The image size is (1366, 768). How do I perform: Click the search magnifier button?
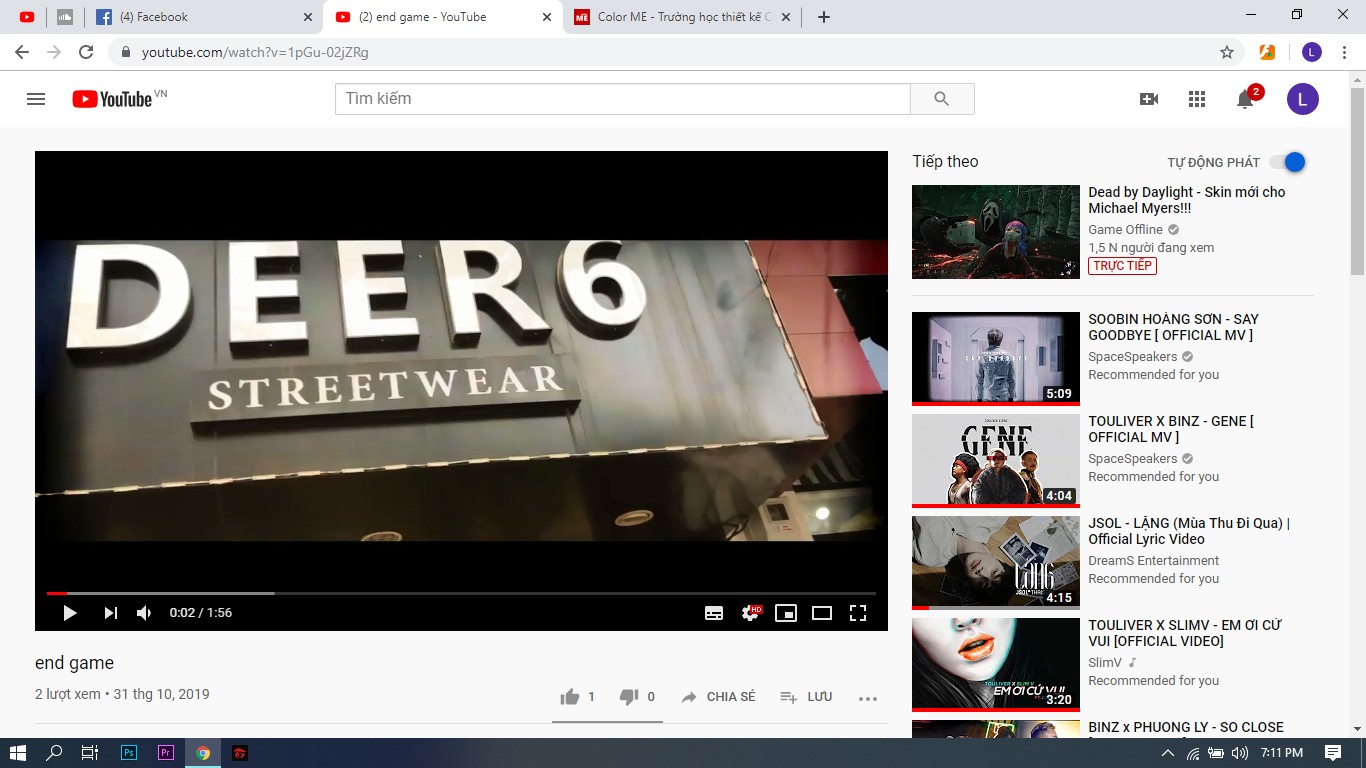[941, 99]
